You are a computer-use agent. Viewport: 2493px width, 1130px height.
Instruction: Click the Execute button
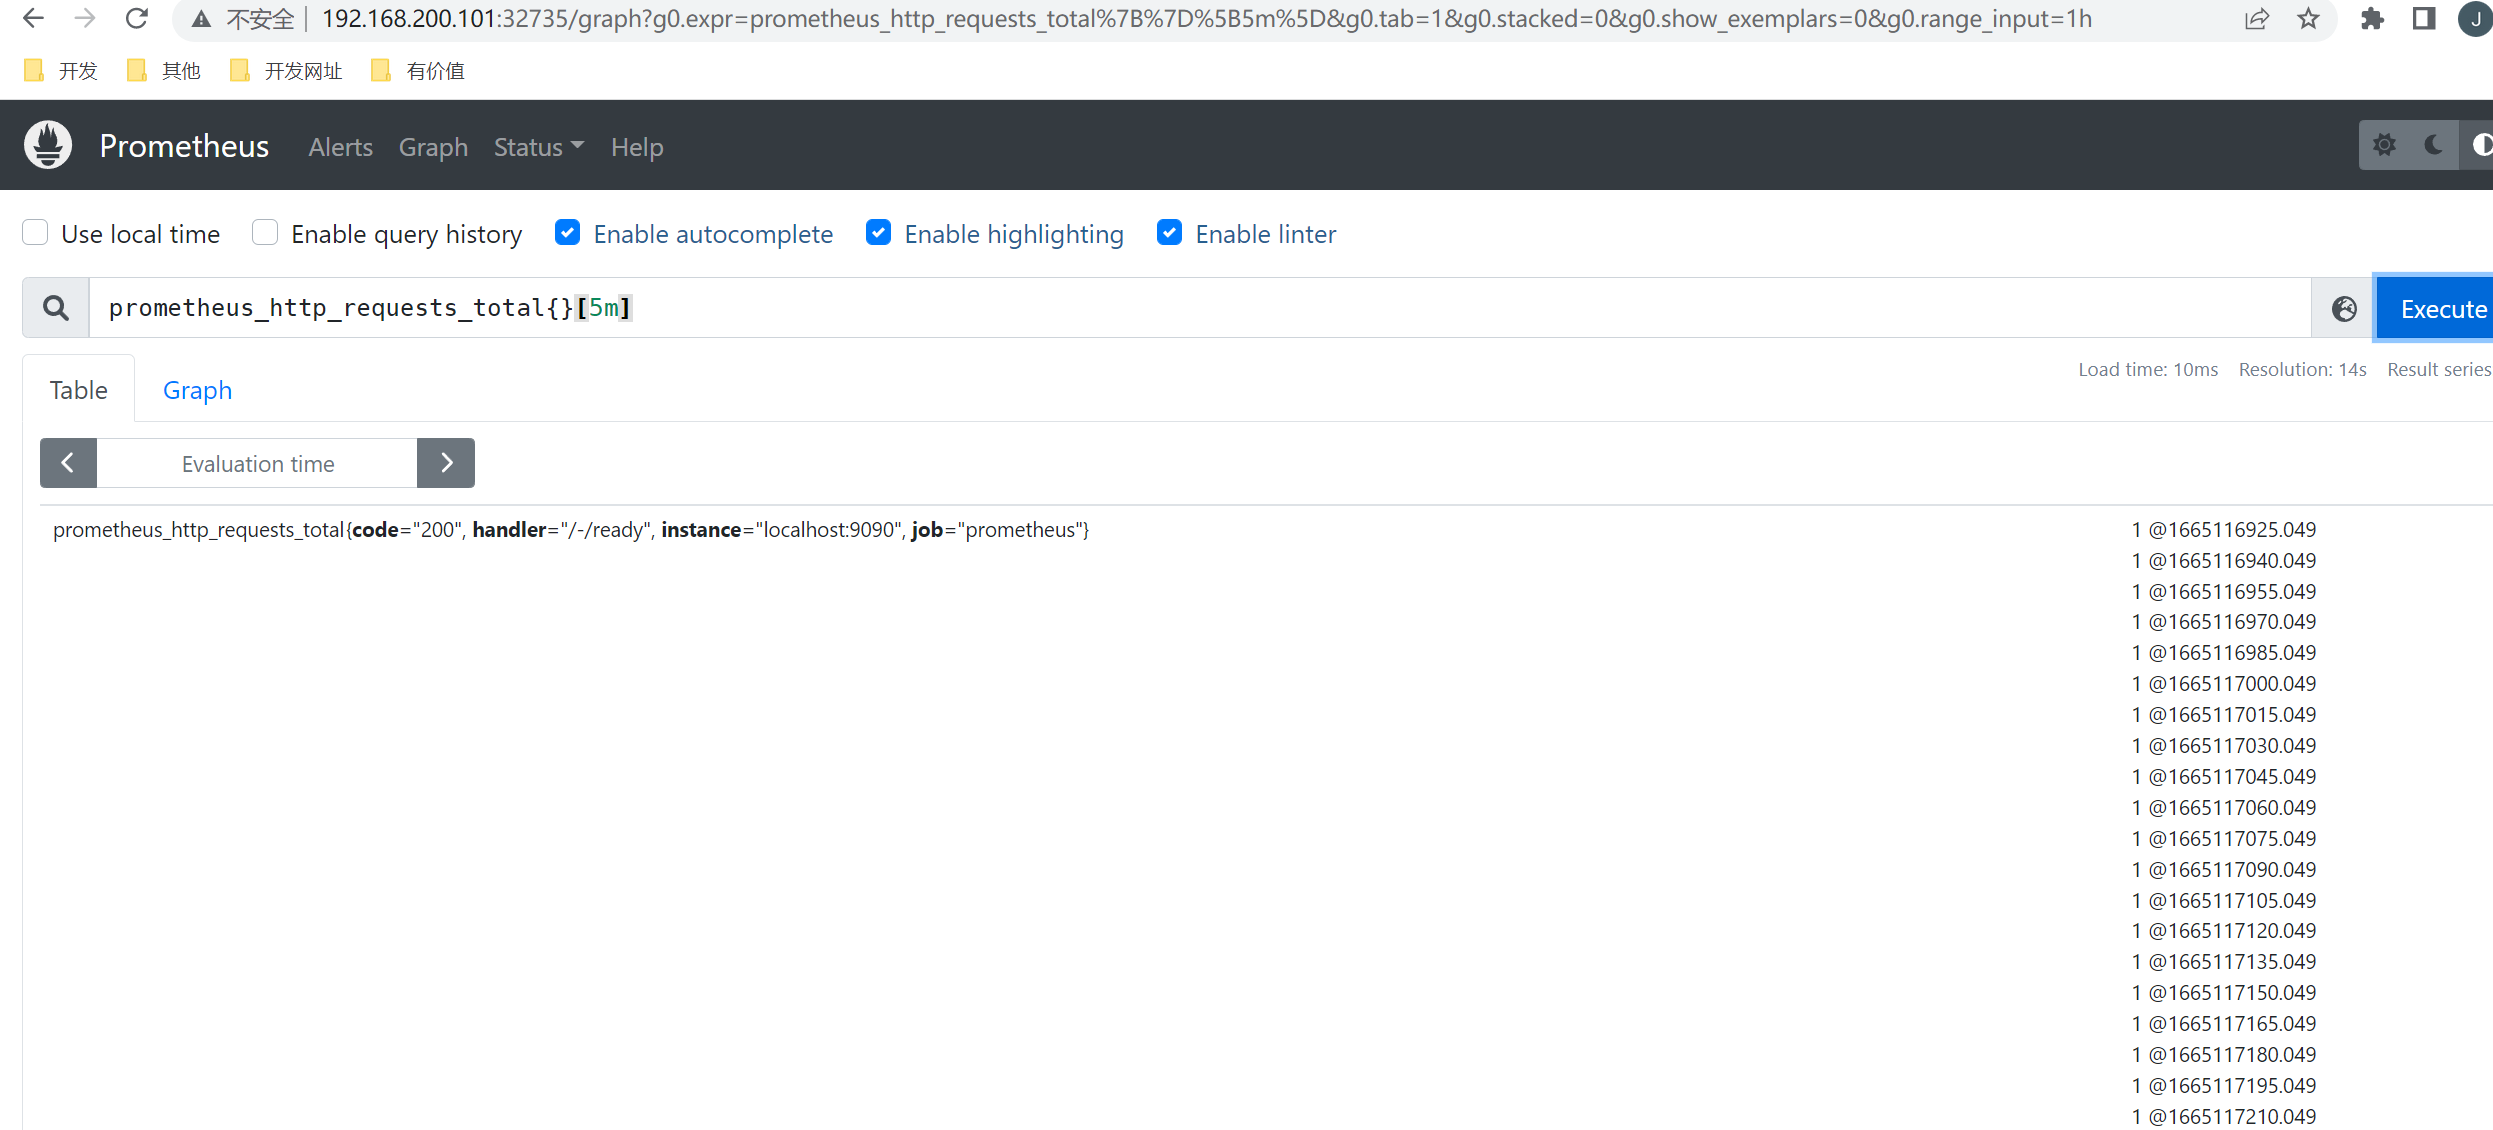click(x=2435, y=309)
